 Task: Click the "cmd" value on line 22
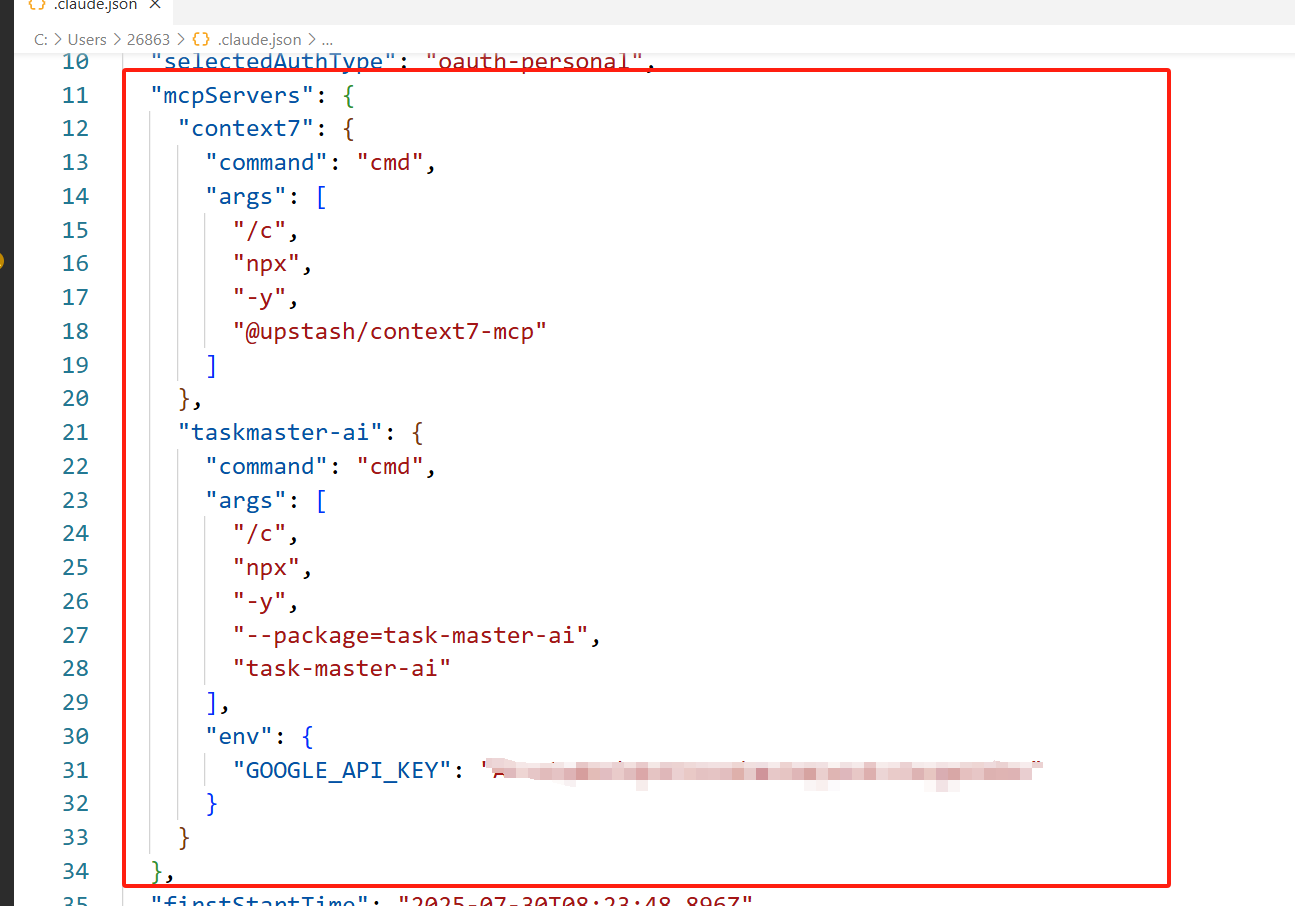point(391,466)
